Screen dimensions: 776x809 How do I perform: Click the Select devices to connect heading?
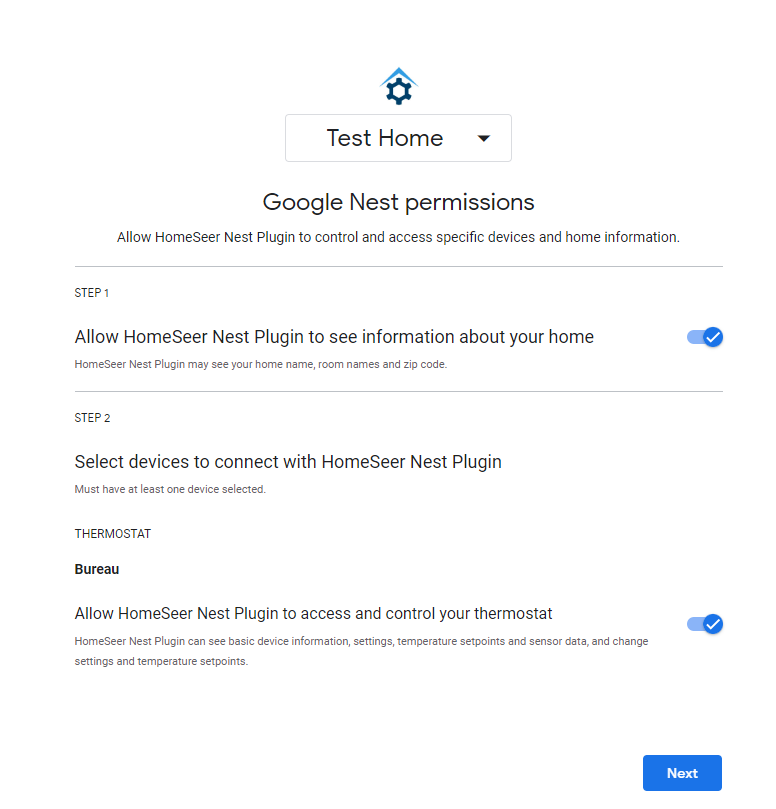288,462
